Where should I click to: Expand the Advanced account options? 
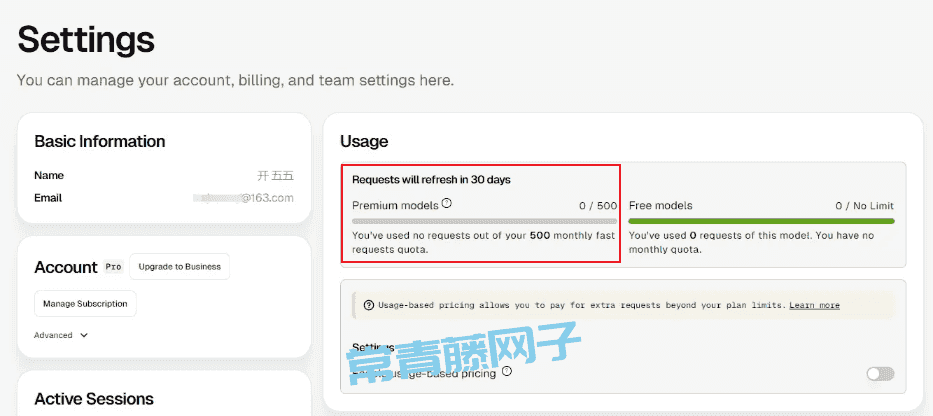(x=61, y=335)
